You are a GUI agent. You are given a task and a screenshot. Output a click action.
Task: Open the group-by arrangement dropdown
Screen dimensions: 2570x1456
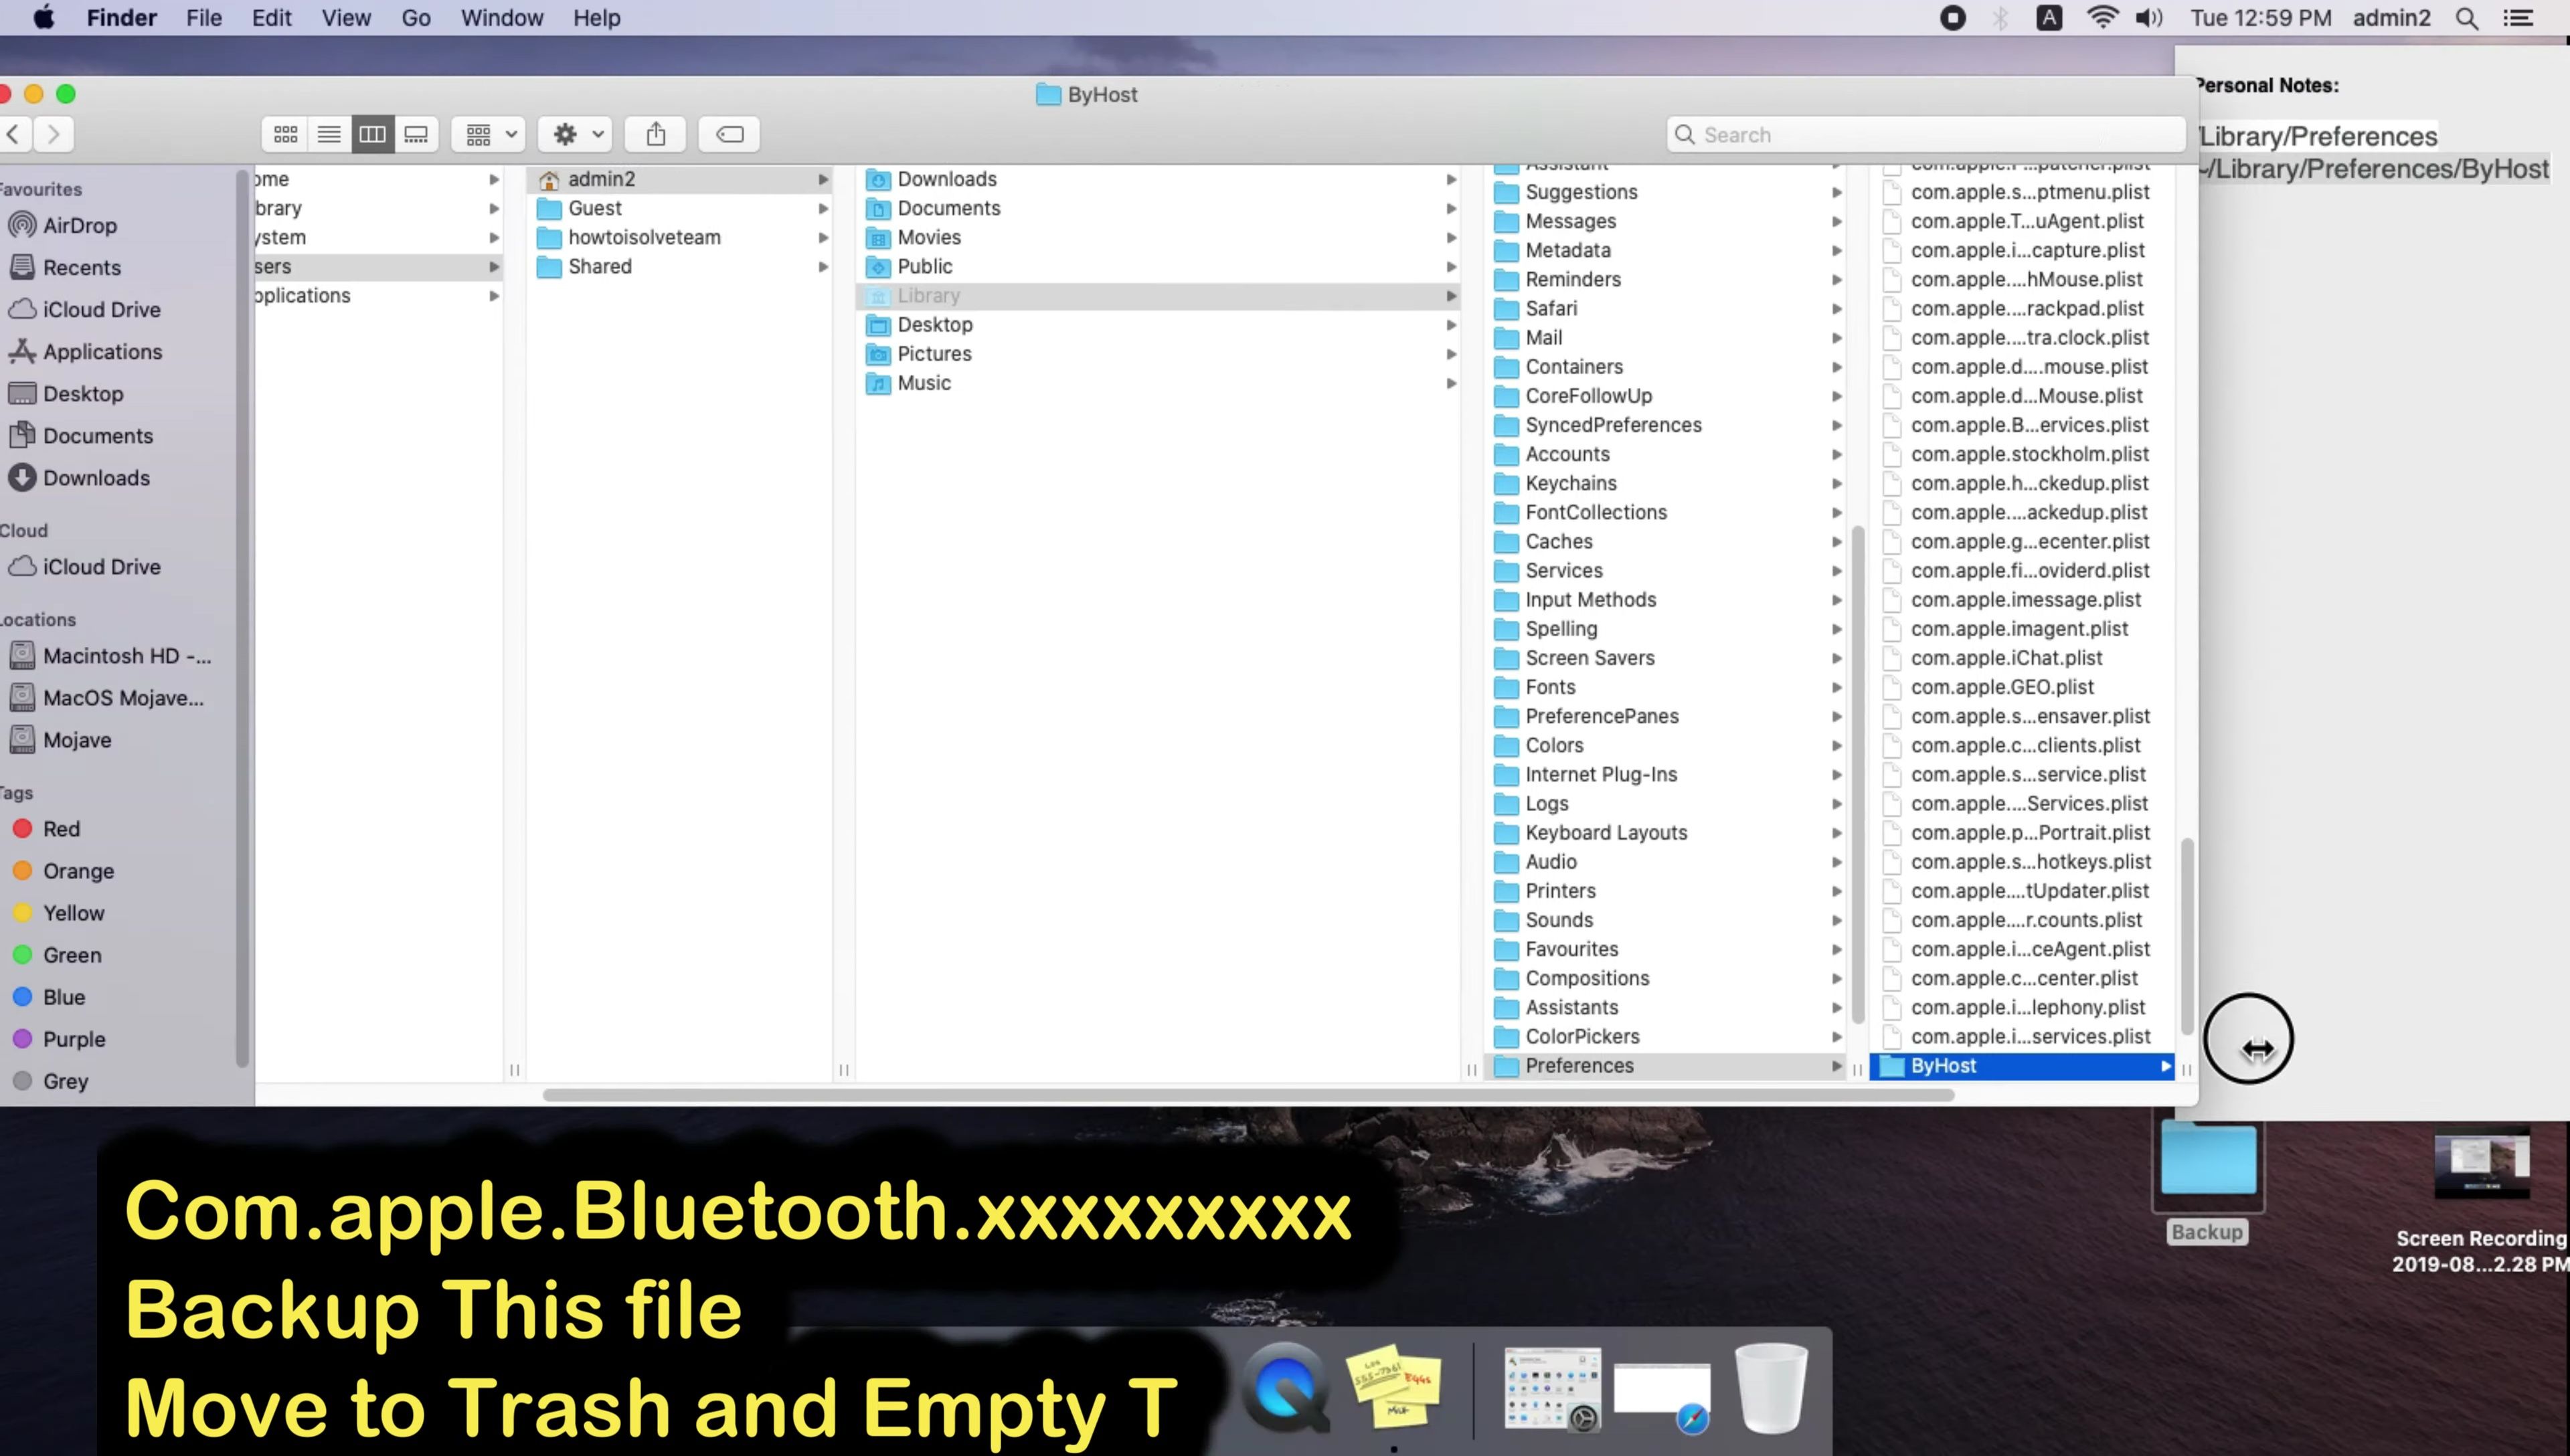489,134
